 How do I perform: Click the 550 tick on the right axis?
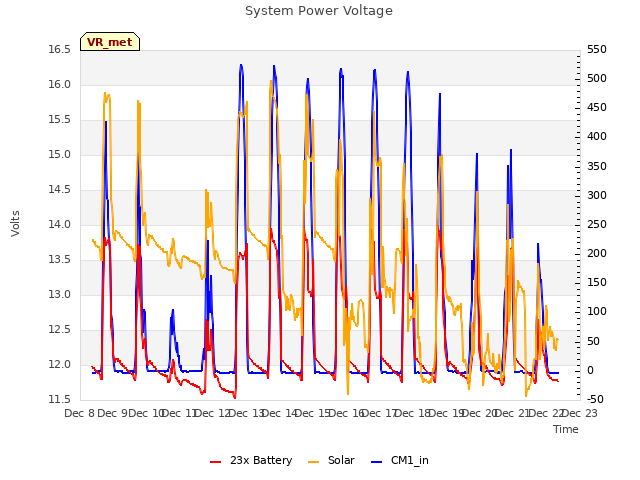pos(597,50)
